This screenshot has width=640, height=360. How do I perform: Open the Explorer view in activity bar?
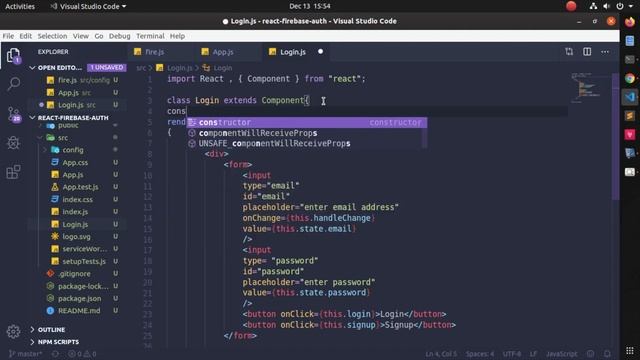(13, 55)
